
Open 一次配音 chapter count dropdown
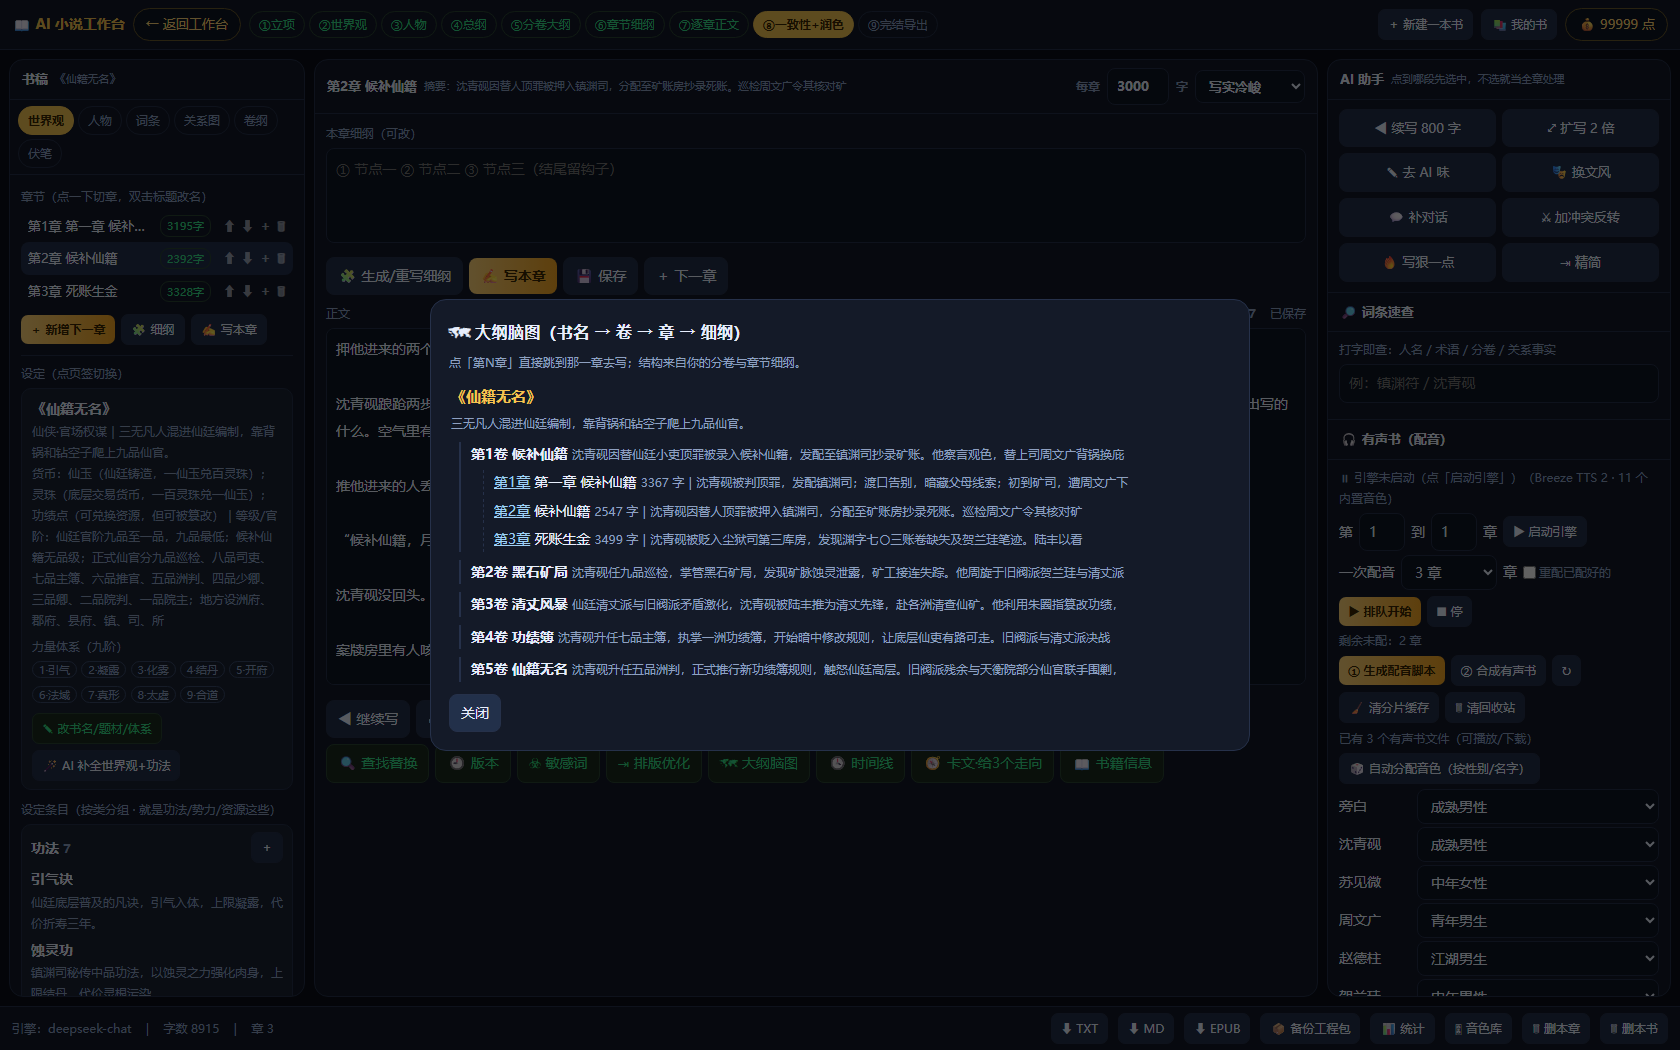(x=1450, y=572)
